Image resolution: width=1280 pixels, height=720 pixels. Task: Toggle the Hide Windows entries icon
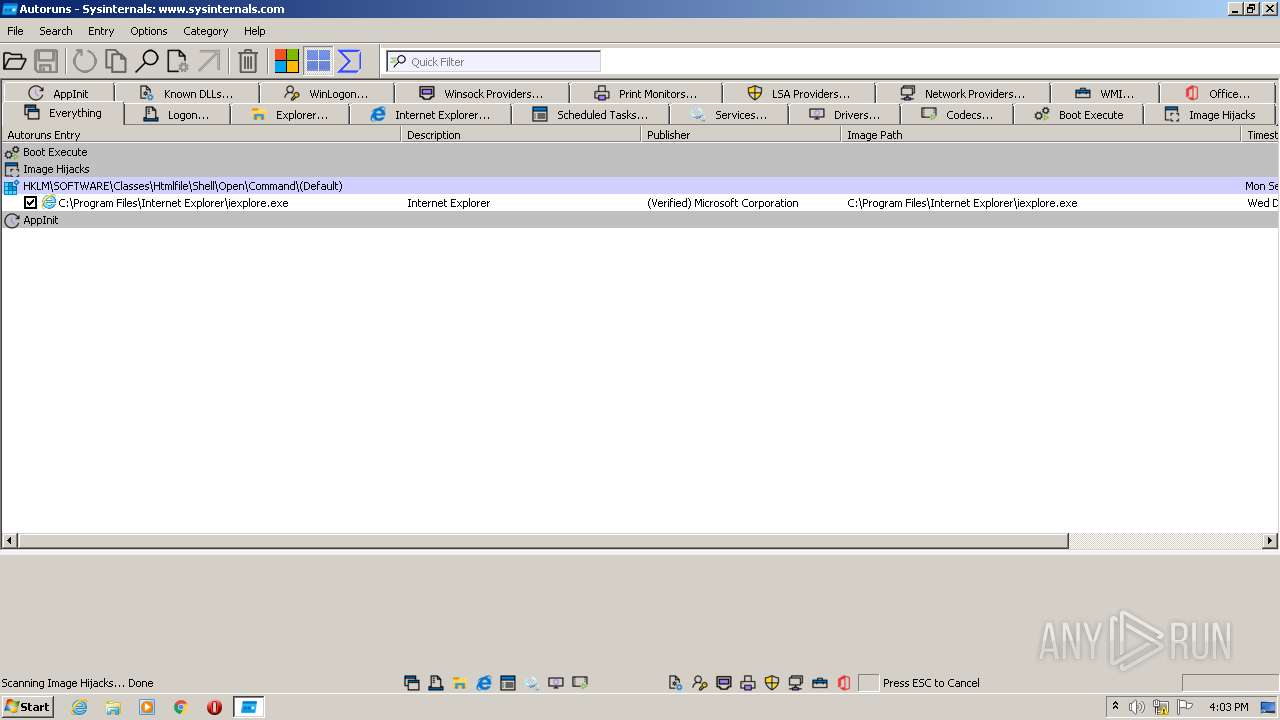318,61
